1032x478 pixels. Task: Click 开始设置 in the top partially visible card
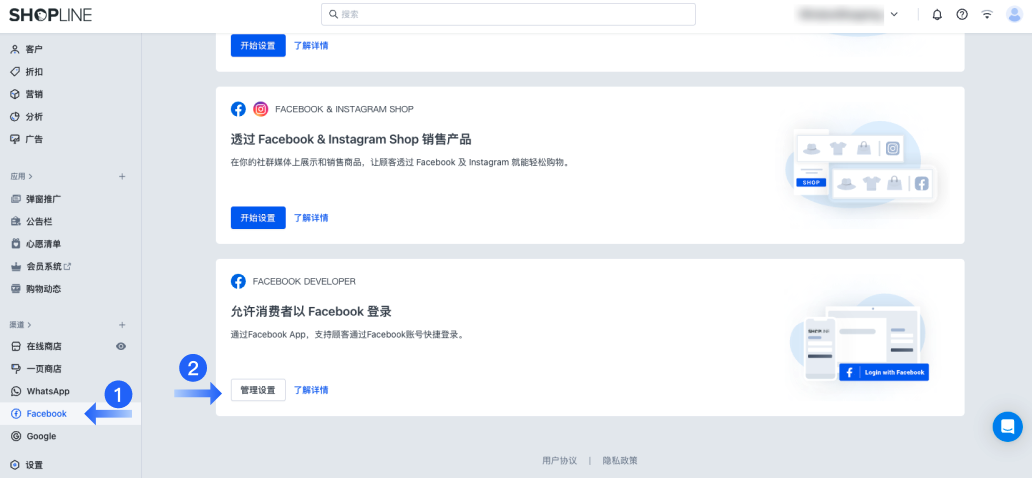coord(258,45)
